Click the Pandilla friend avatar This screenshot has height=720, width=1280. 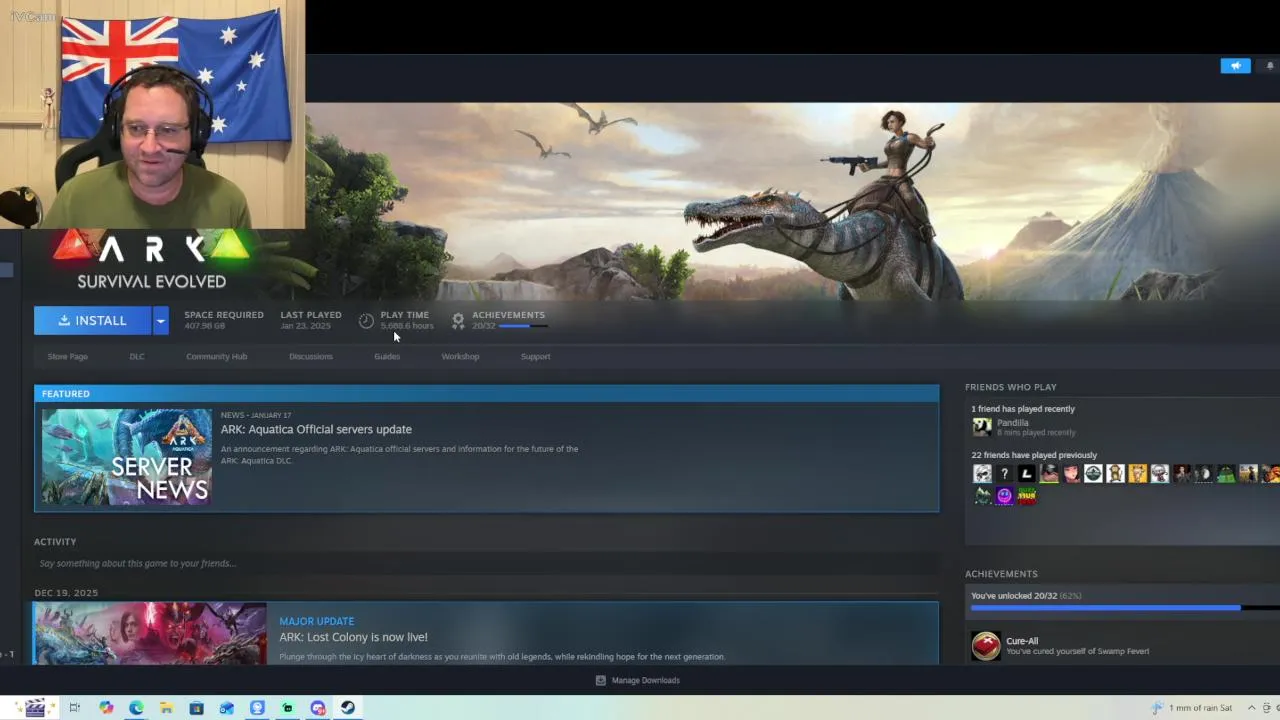[982, 427]
